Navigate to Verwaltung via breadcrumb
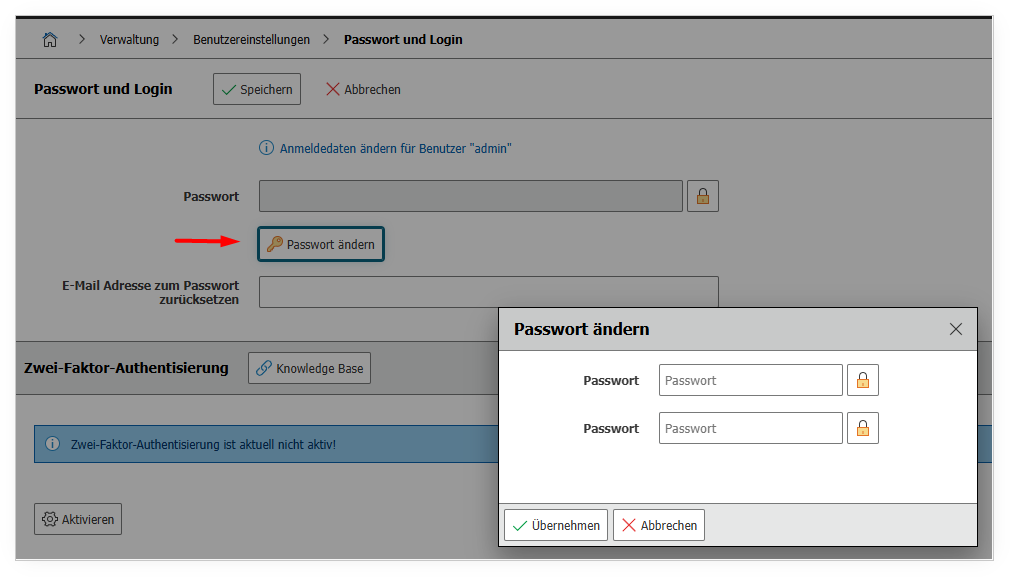 pyautogui.click(x=129, y=39)
